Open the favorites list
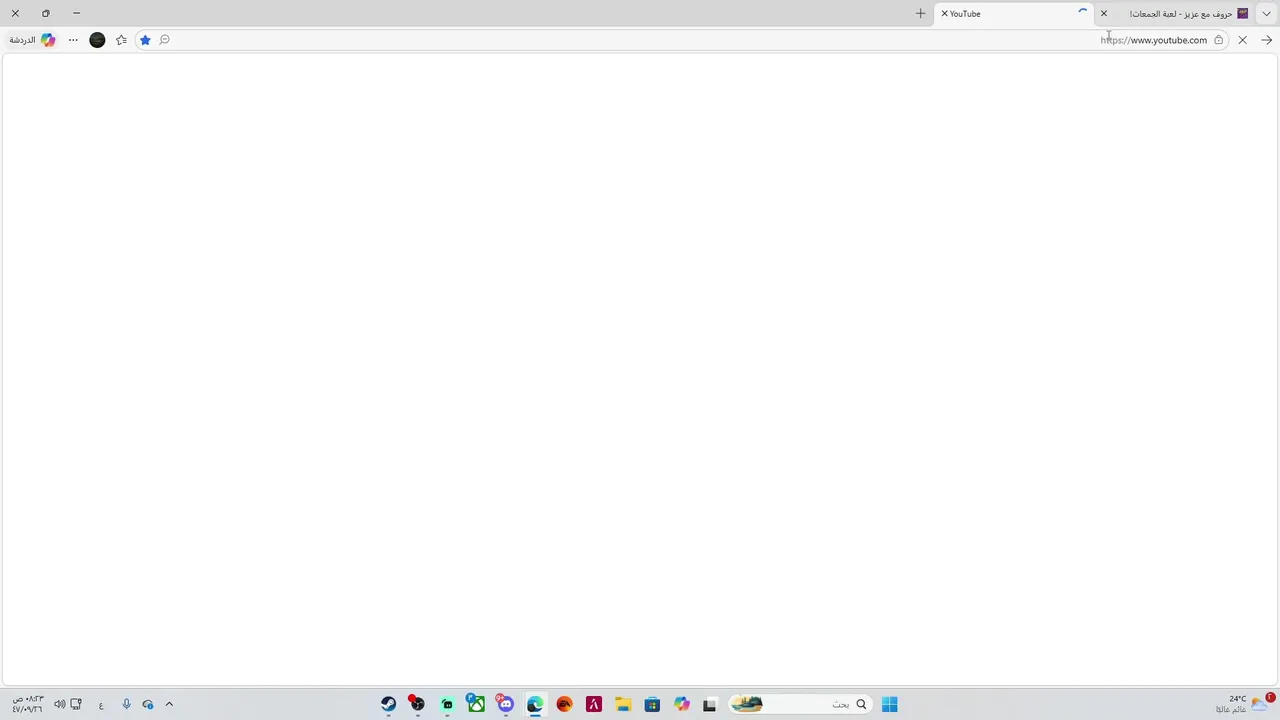This screenshot has width=1280, height=720. 121,40
